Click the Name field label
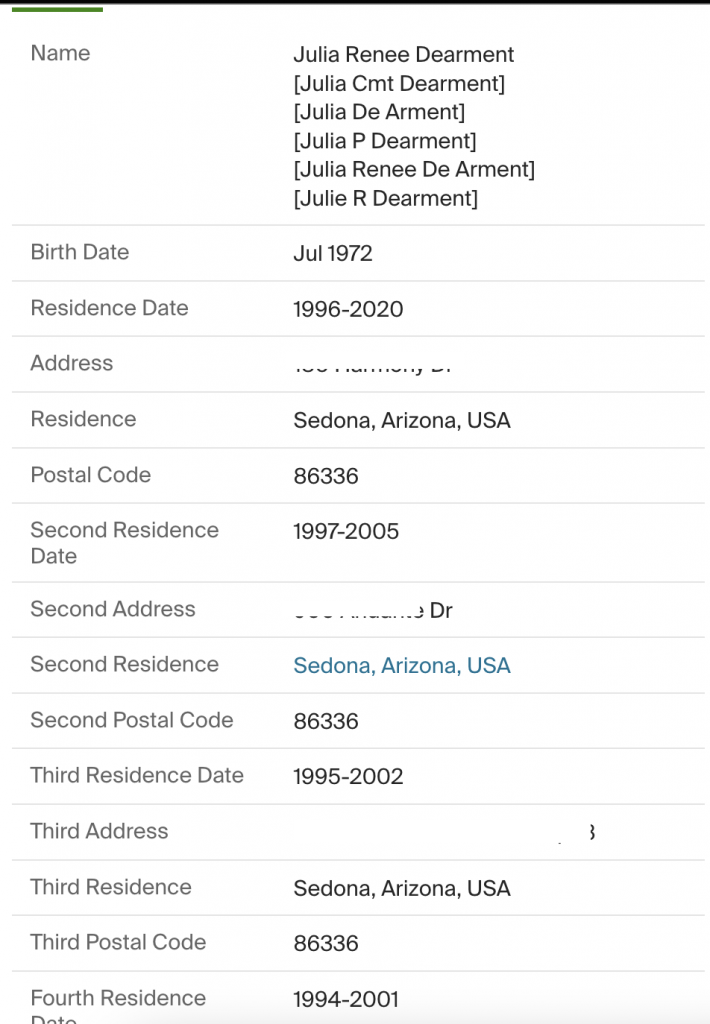Image resolution: width=710 pixels, height=1024 pixels. [x=60, y=54]
